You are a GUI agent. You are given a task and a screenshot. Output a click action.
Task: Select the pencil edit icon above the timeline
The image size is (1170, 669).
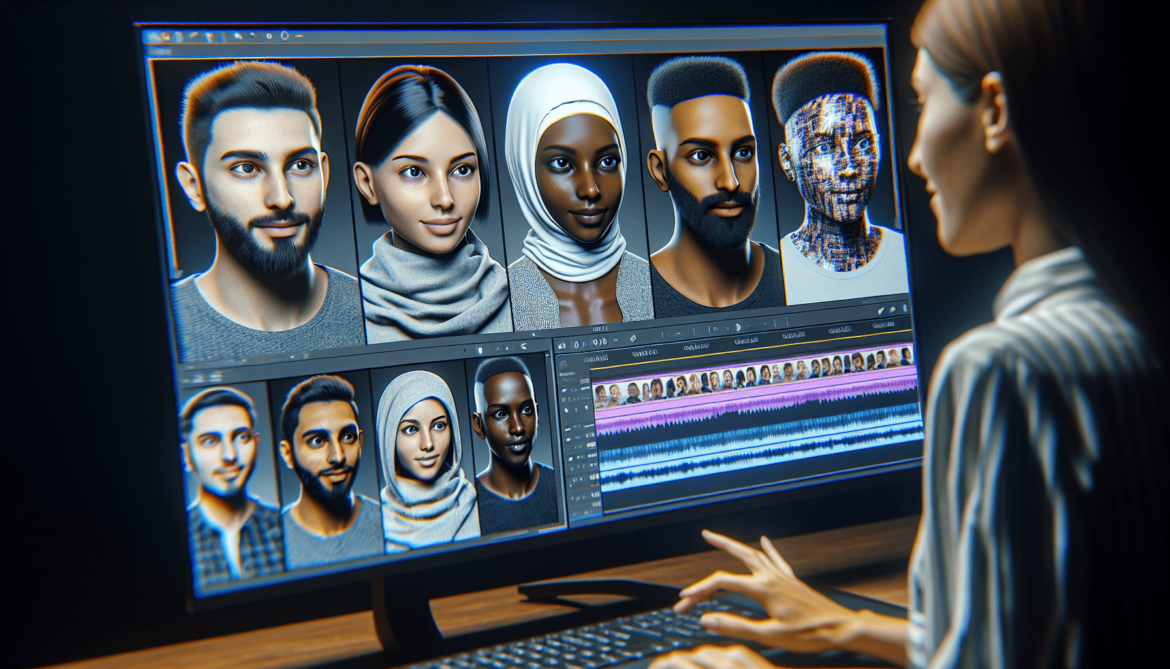(x=881, y=311)
